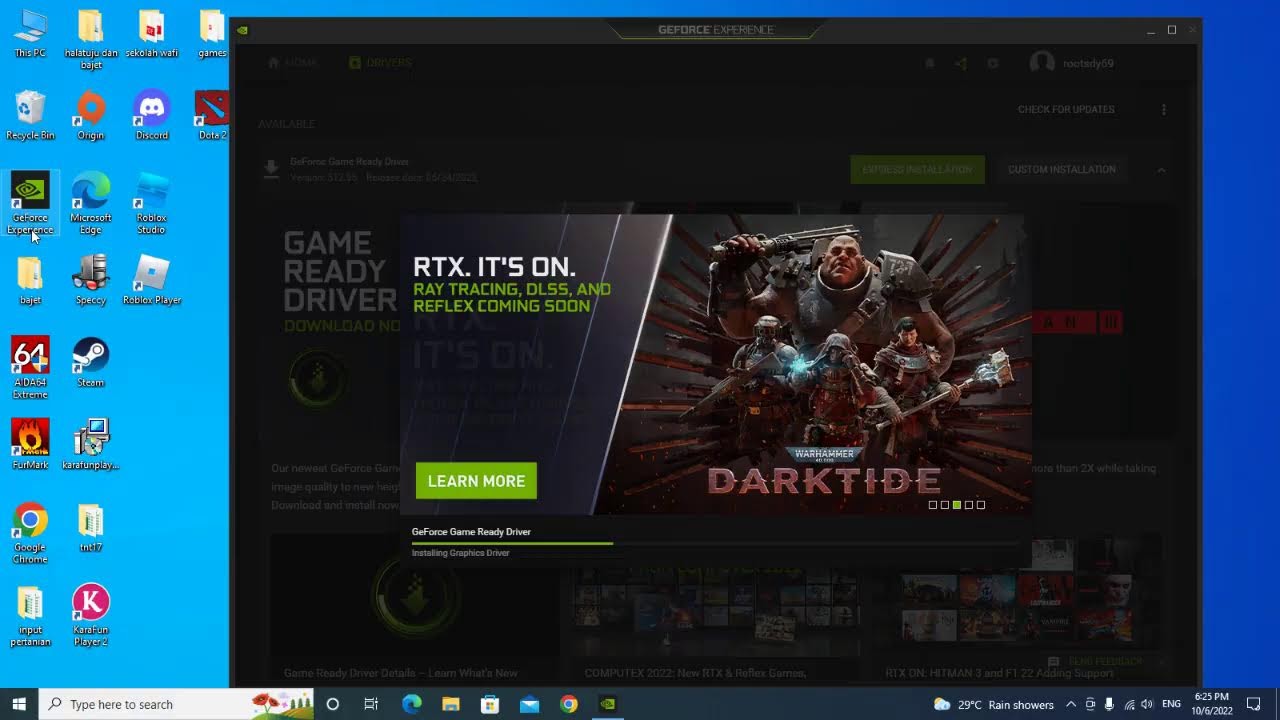
Task: Click the Learn More button
Action: [x=476, y=481]
